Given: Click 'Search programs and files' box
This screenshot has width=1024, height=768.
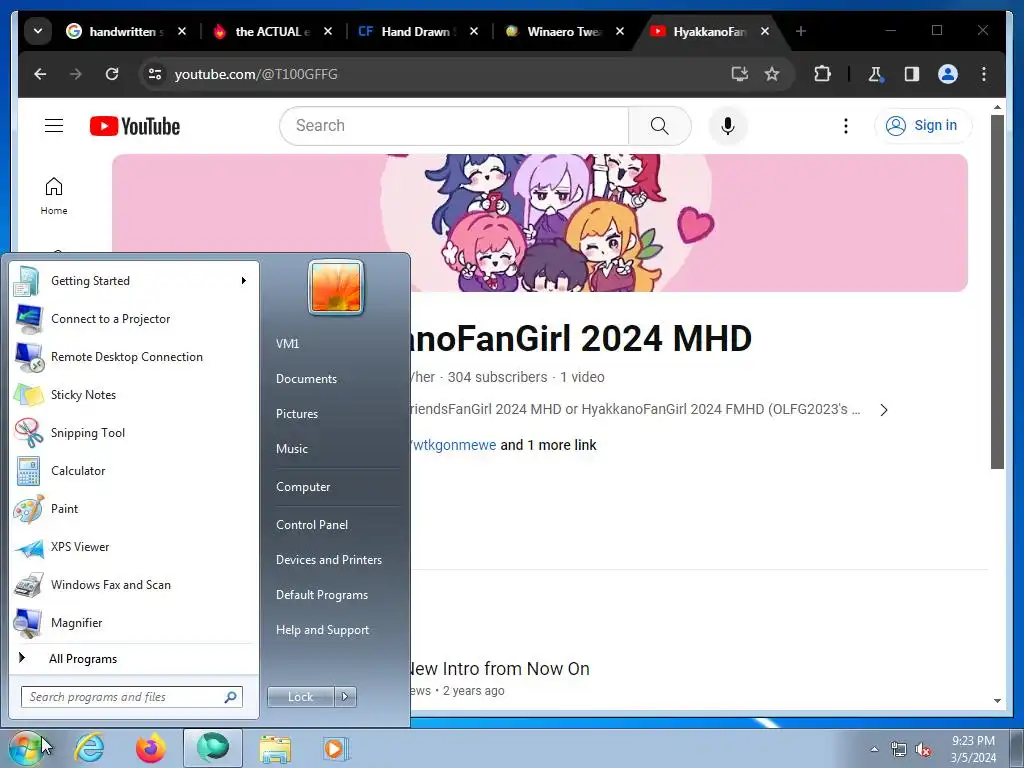Looking at the screenshot, I should click(132, 697).
